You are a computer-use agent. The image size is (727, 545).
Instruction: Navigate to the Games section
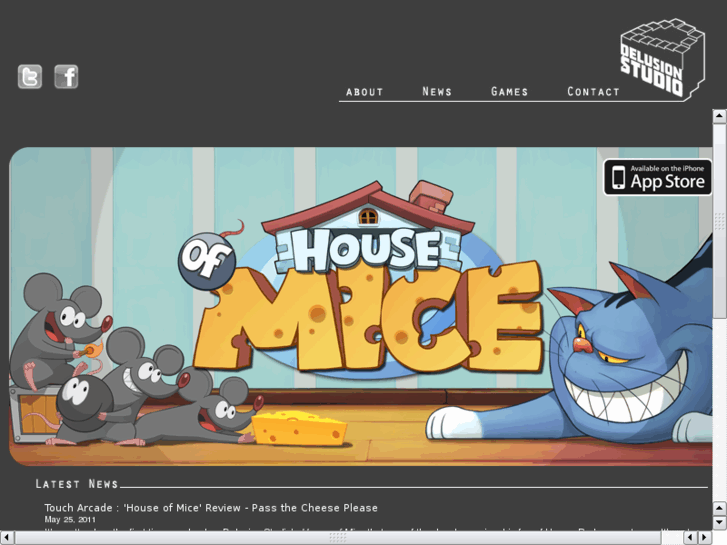pos(510,91)
